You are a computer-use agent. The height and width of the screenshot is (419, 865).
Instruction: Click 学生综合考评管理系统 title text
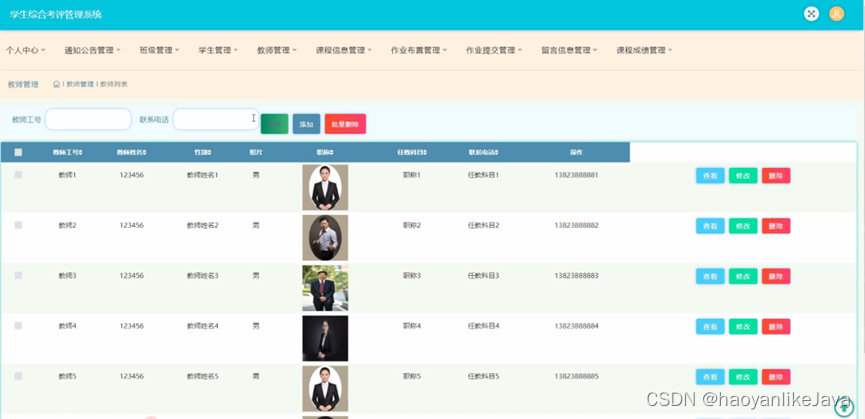(x=55, y=15)
